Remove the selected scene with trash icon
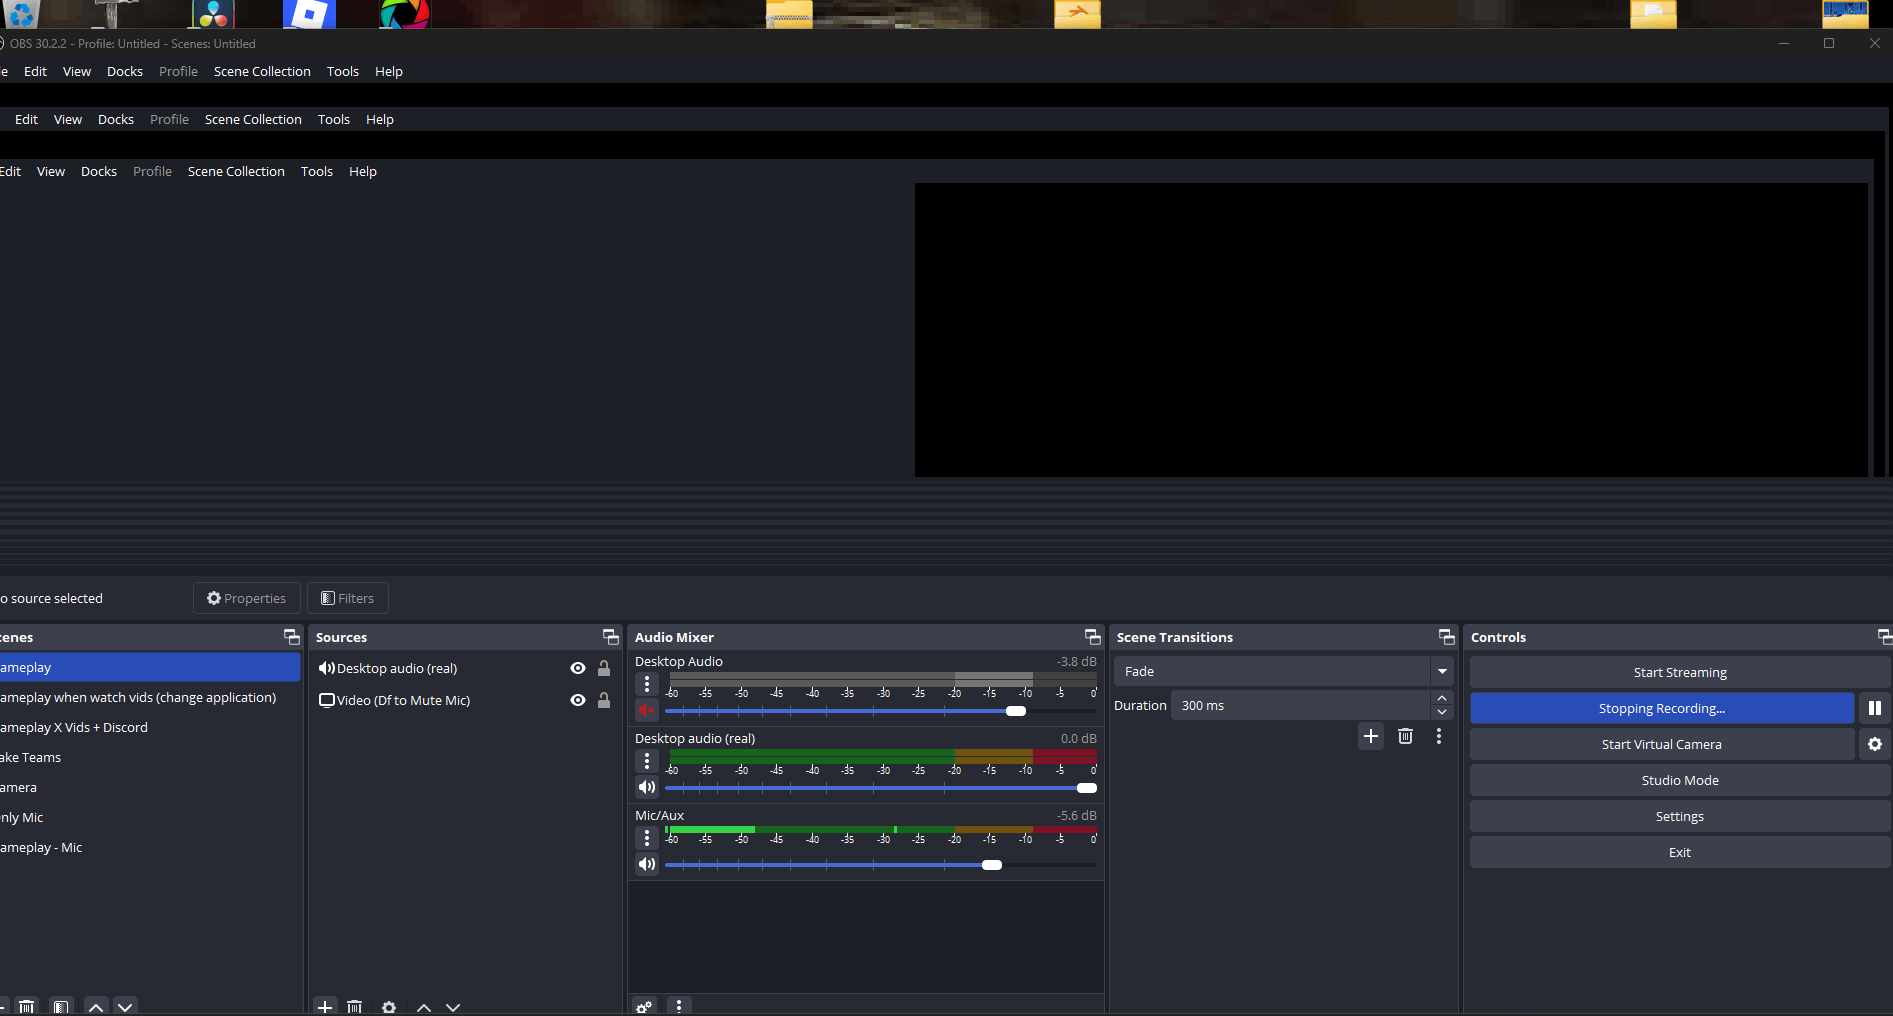 coord(27,1007)
